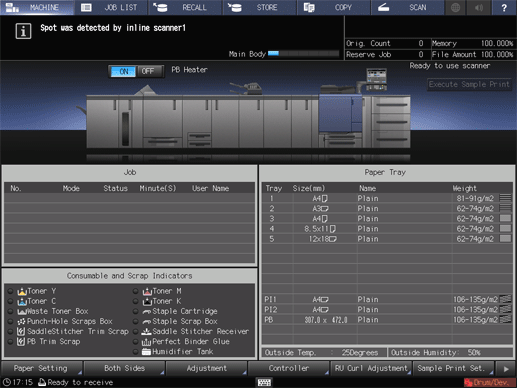The width and height of the screenshot is (517, 388).
Task: Click the Toner K icon
Action: pos(147,302)
